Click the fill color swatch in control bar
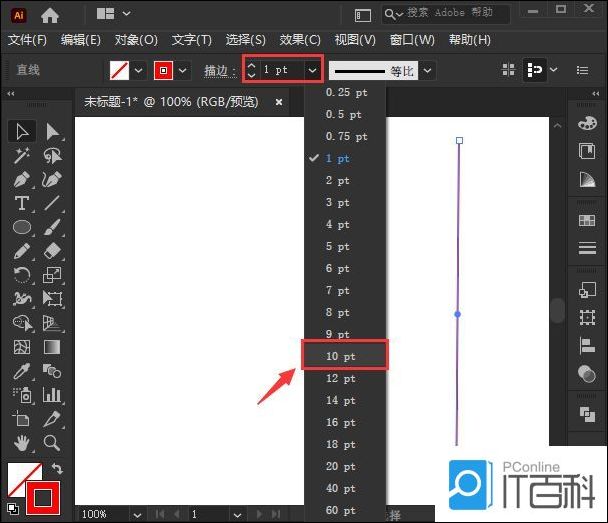 coord(119,71)
